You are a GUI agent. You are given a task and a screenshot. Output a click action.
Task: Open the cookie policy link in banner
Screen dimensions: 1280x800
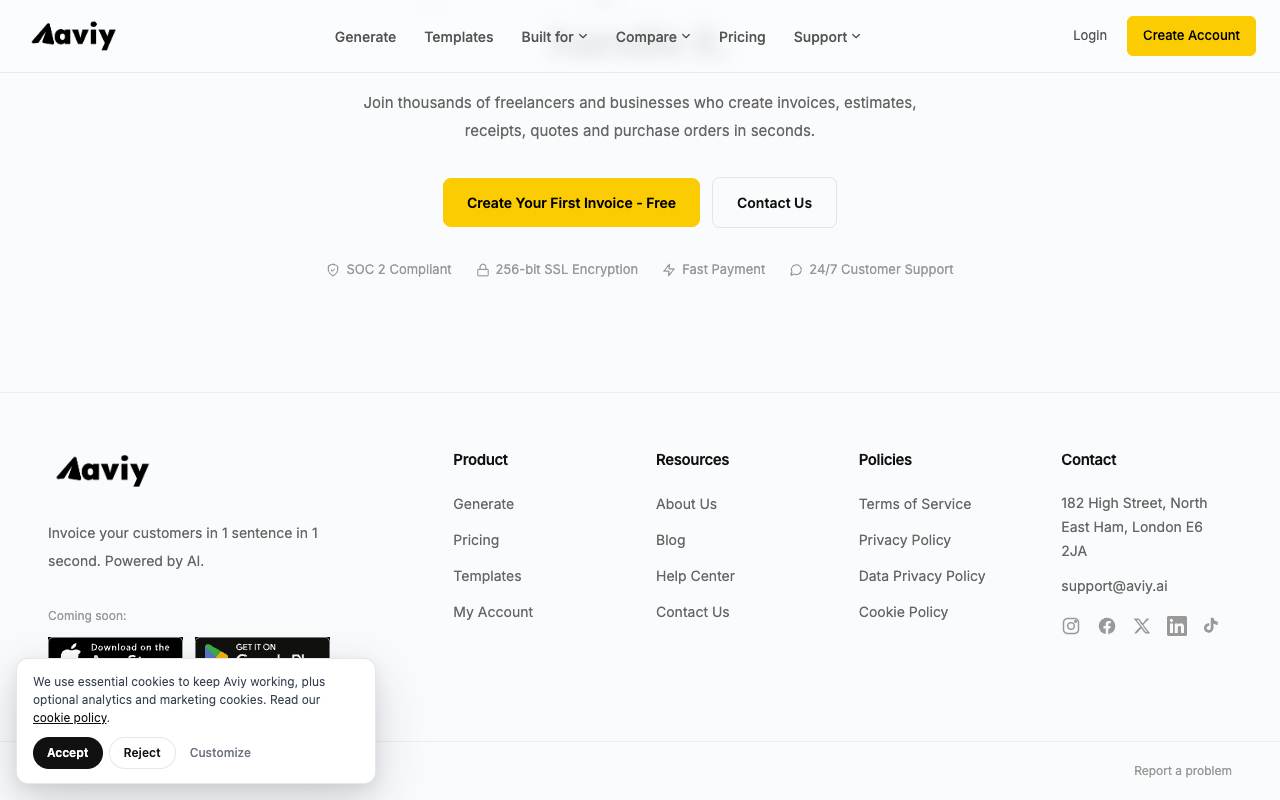point(70,718)
